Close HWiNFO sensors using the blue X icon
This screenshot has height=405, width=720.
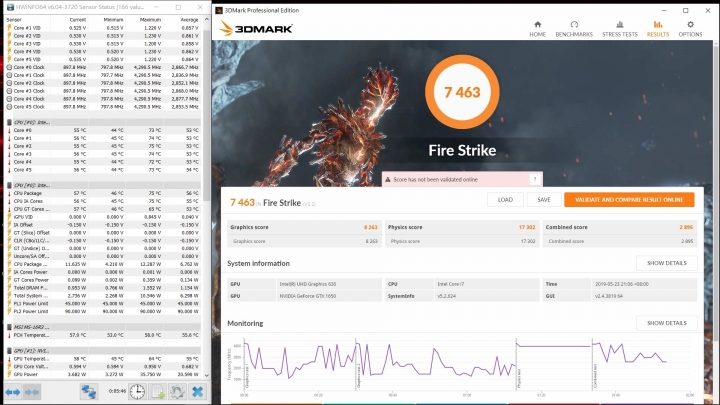197,392
